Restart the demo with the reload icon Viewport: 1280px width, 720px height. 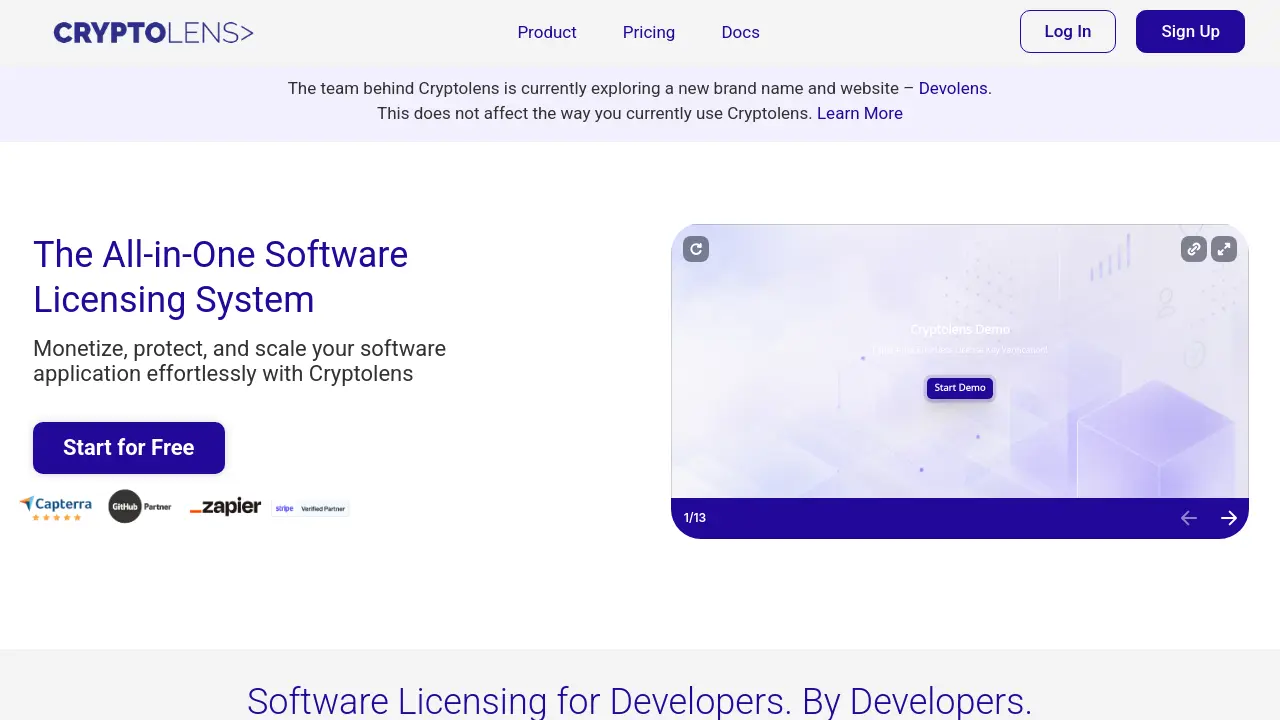click(x=696, y=249)
